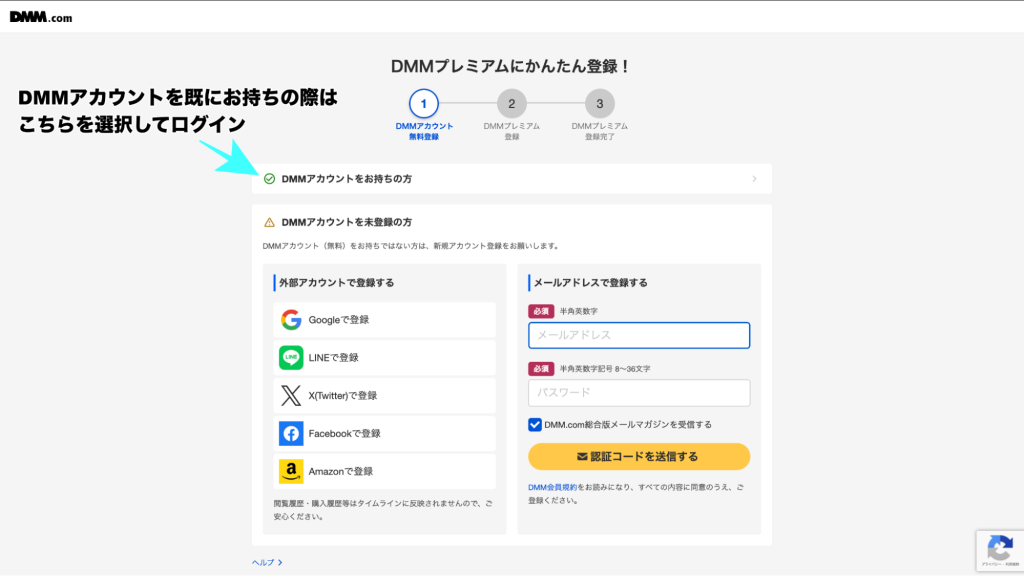This screenshot has width=1024, height=576.
Task: Focus the パスワード input field
Action: click(x=639, y=393)
